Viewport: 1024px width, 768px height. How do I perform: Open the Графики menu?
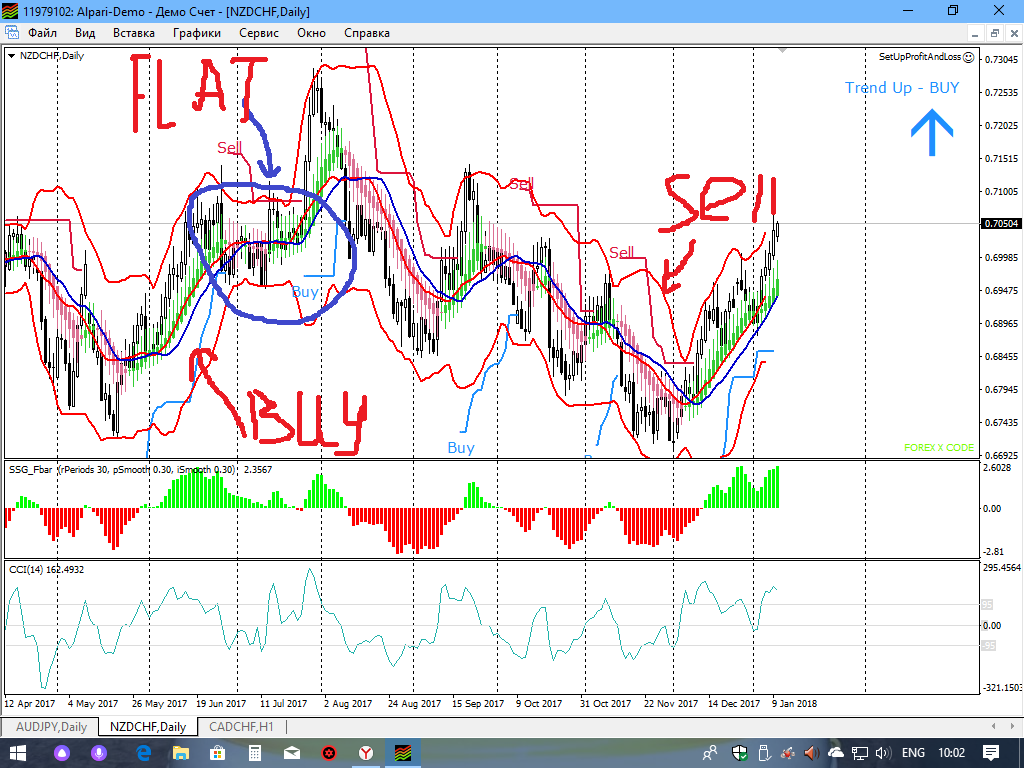(197, 33)
